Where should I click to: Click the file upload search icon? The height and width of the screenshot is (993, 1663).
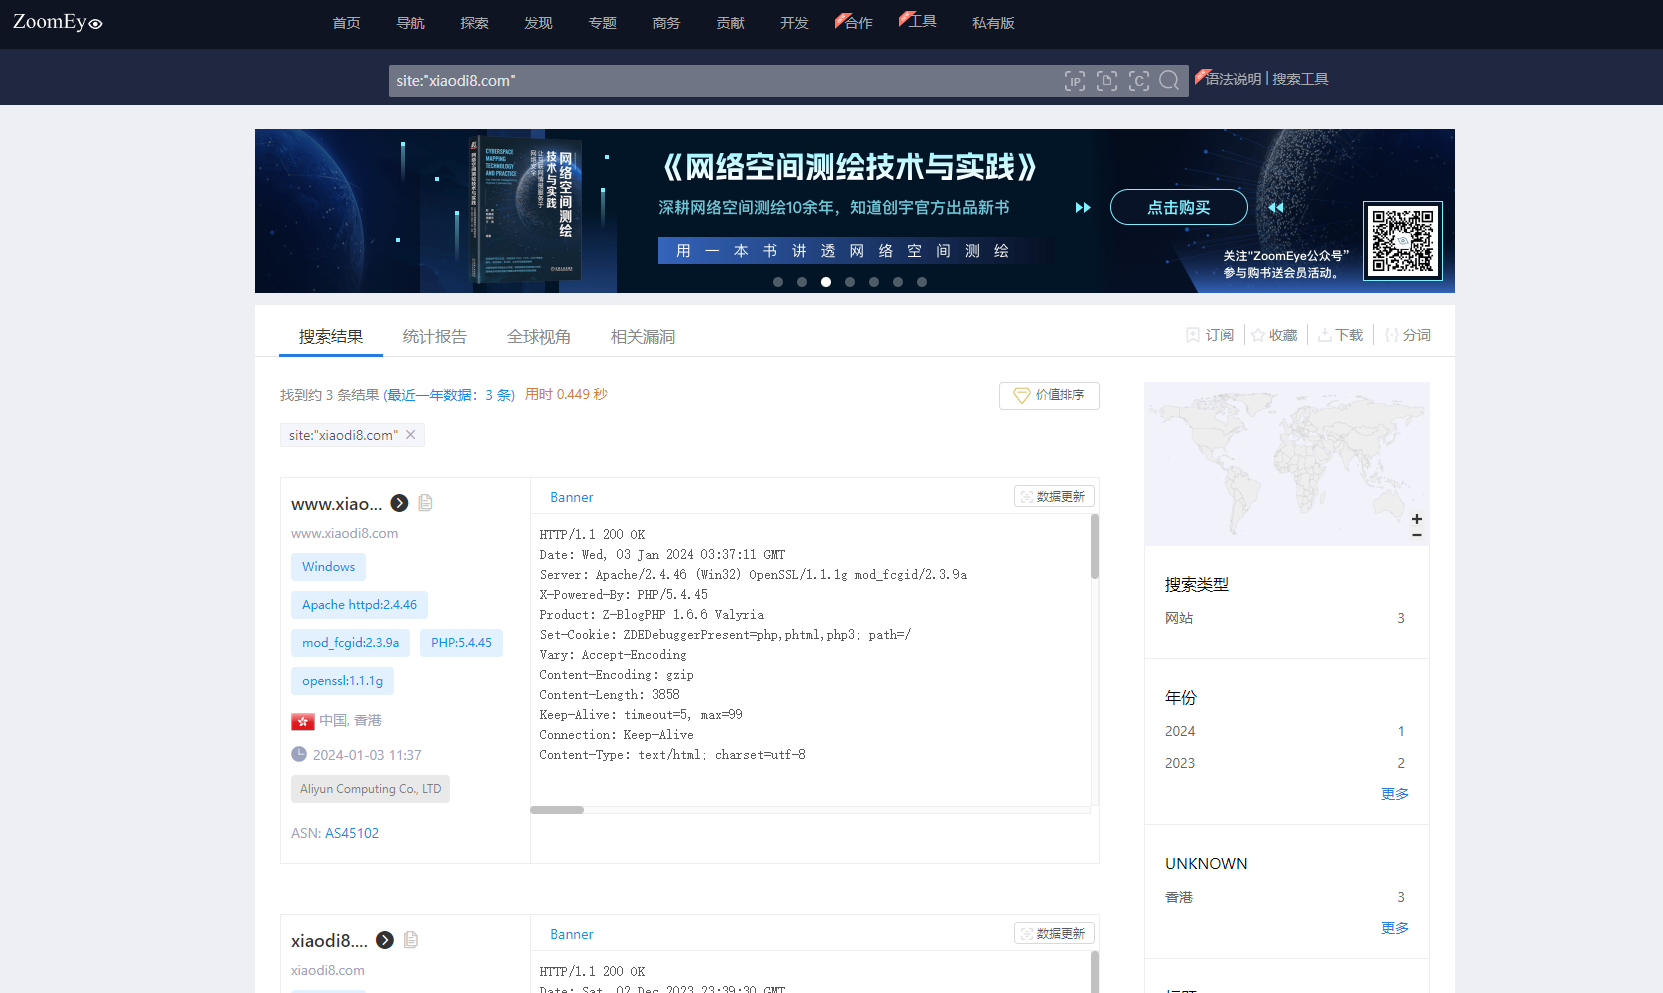(1107, 81)
